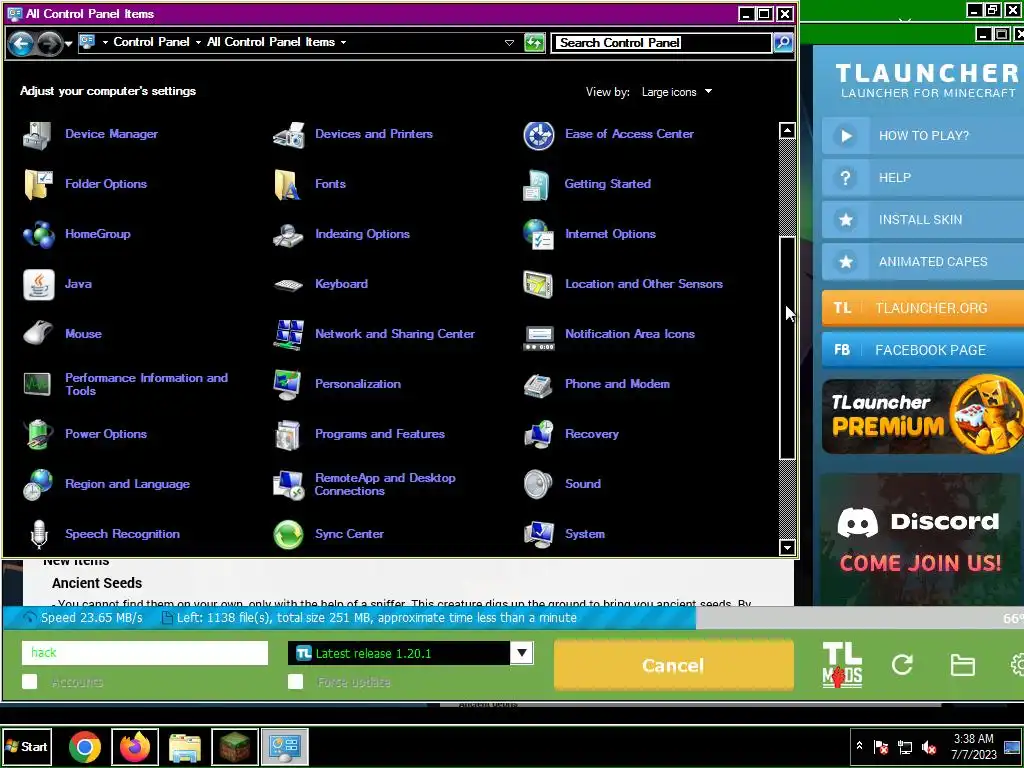Open Programs and Features icon

coord(288,434)
